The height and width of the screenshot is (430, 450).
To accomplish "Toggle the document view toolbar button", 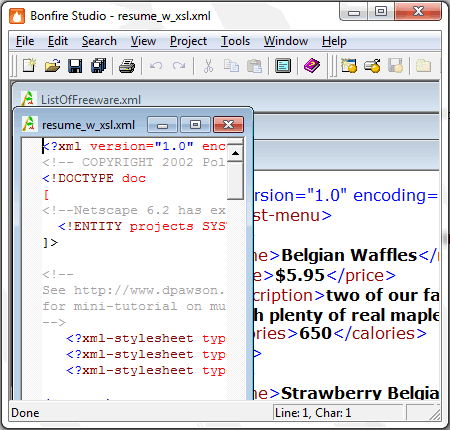I will click(x=283, y=66).
